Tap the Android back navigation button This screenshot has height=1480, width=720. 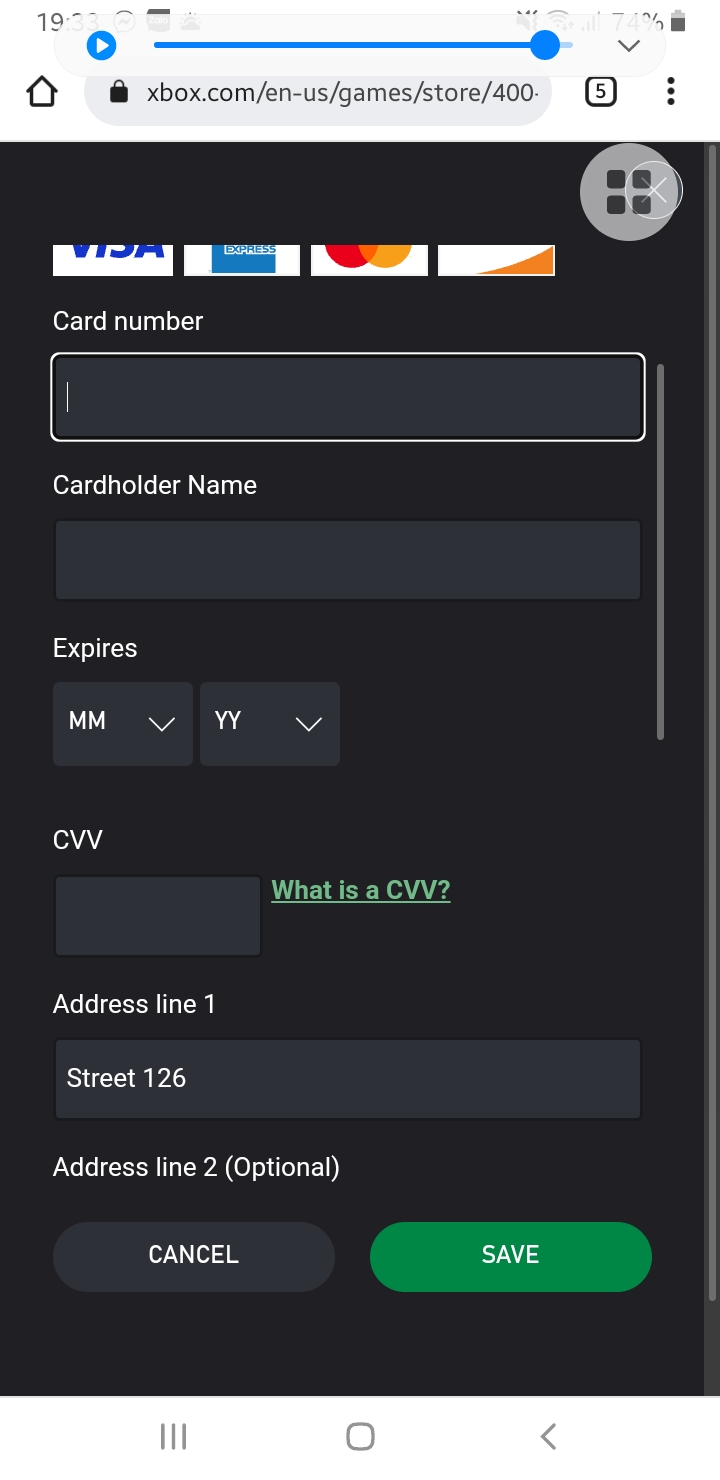[x=547, y=1436]
